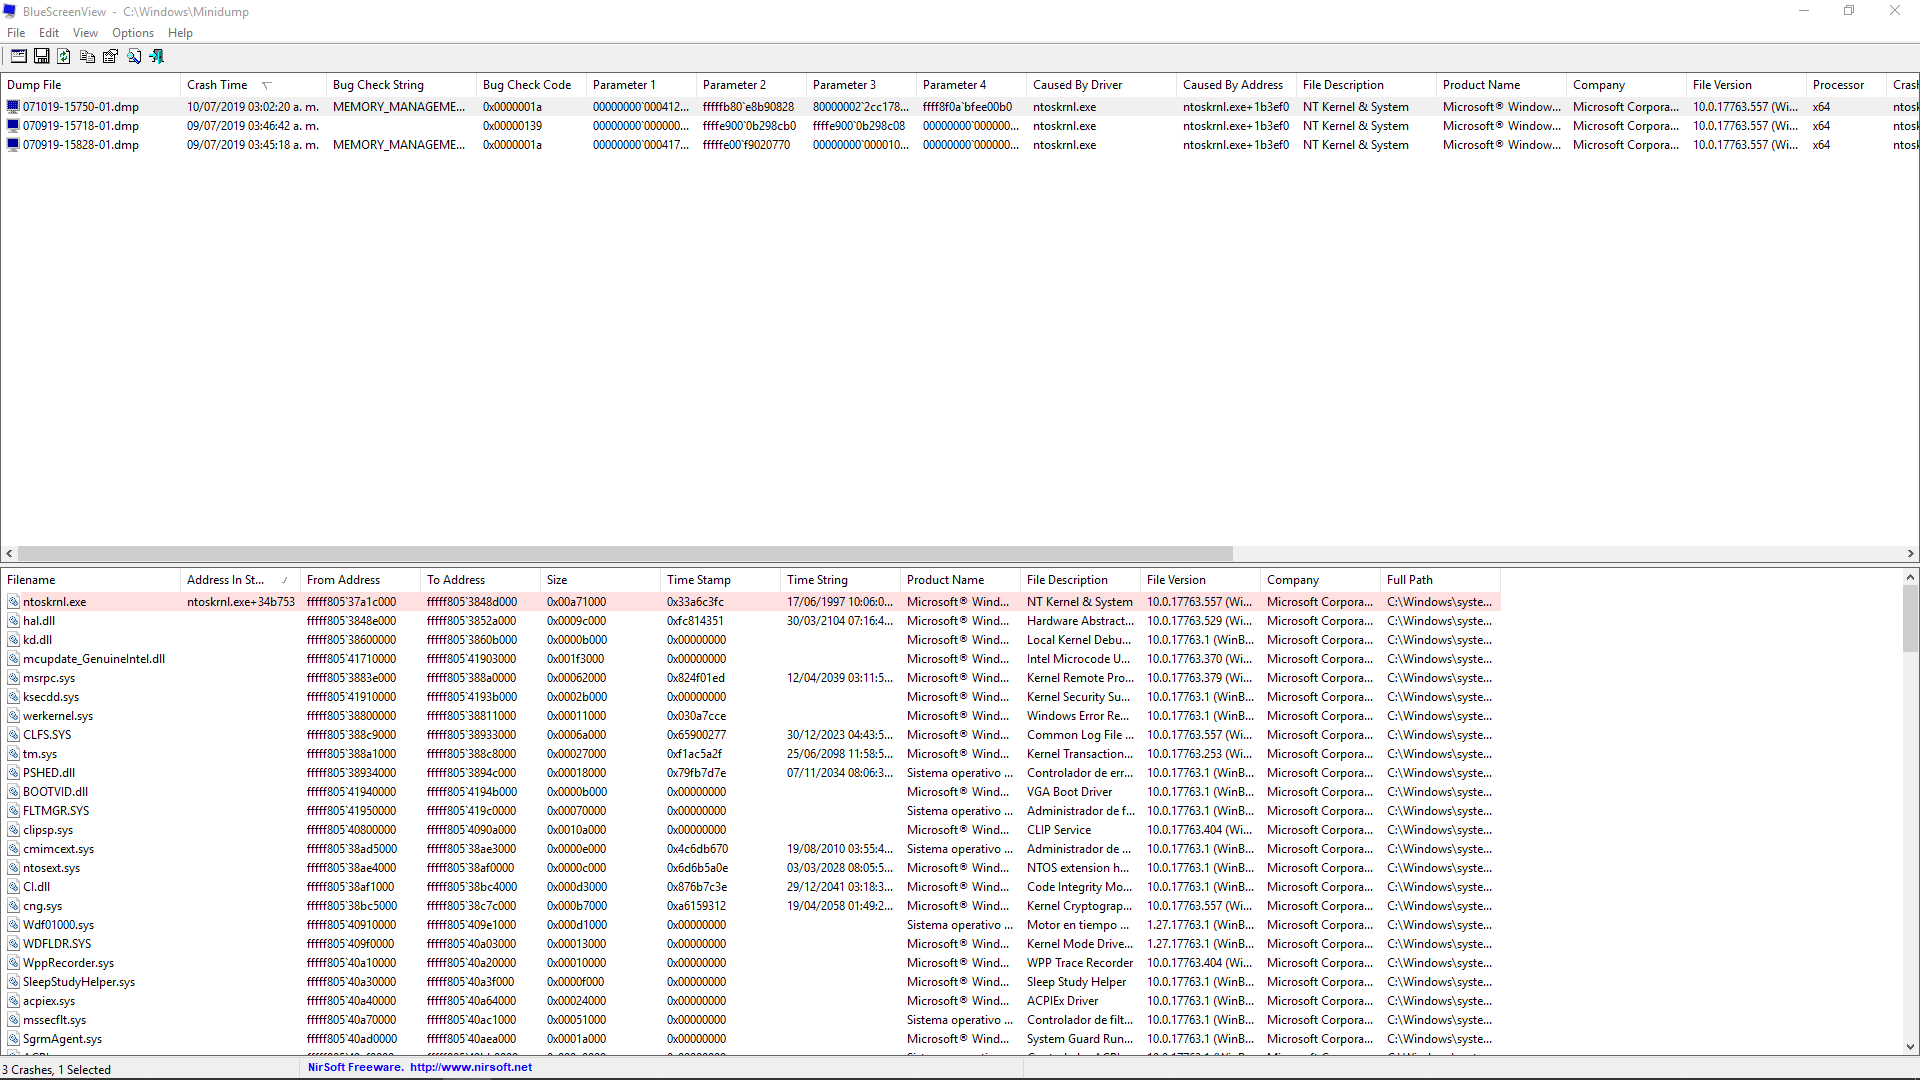
Task: Click the Properties toolbar icon
Action: 110,57
